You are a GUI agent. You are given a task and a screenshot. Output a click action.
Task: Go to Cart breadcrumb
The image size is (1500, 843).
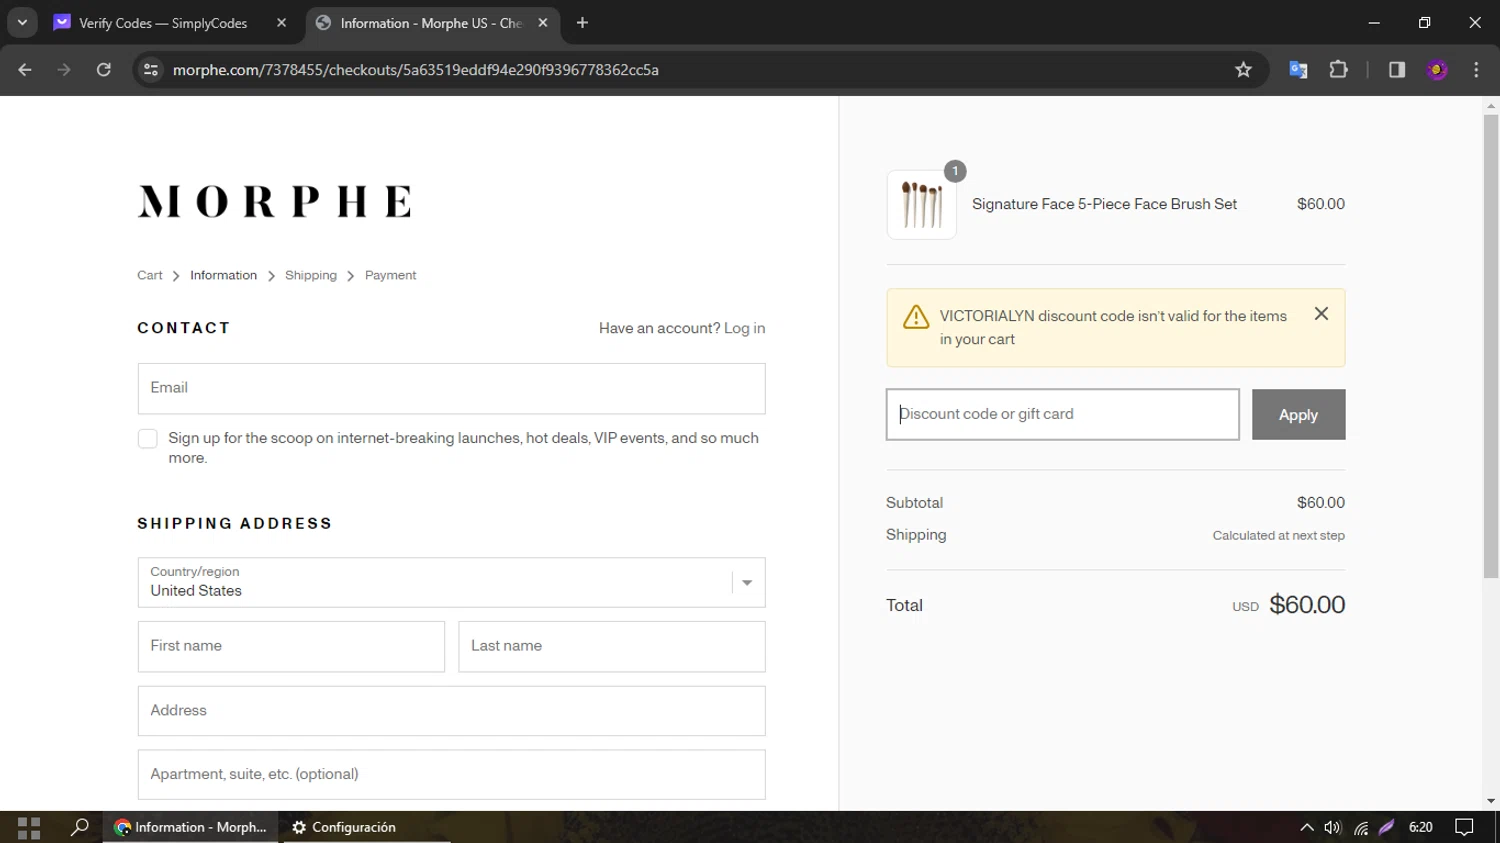click(x=149, y=275)
